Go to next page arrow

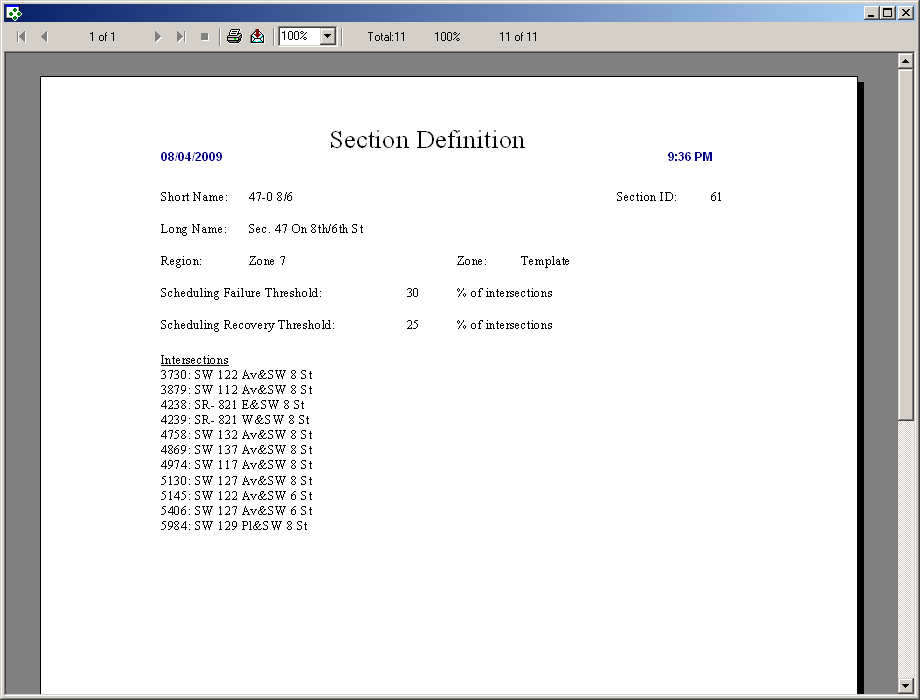(158, 37)
